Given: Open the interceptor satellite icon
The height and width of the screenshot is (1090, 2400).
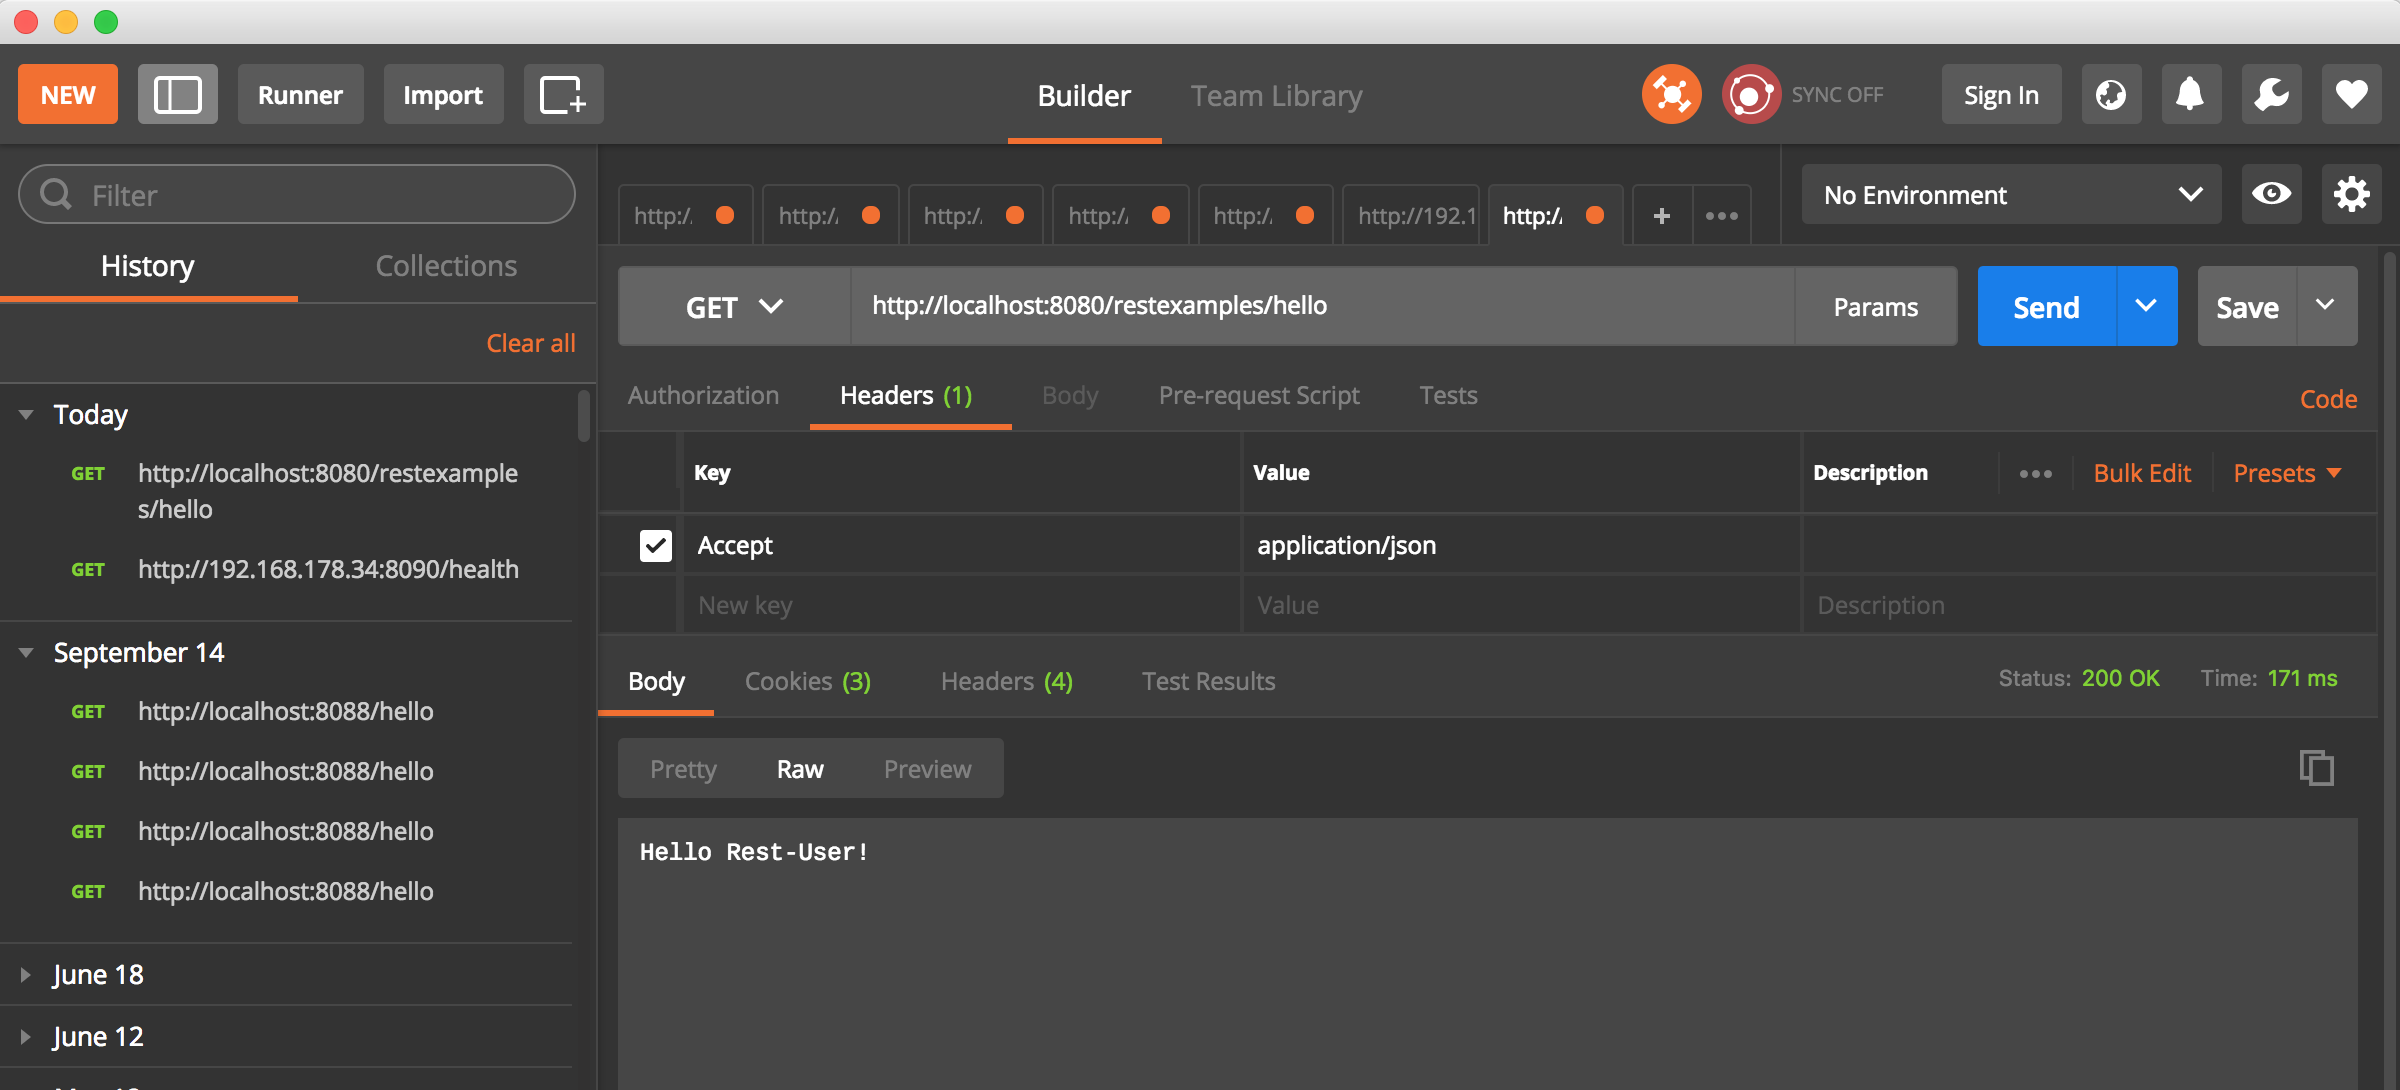Looking at the screenshot, I should [x=1671, y=95].
